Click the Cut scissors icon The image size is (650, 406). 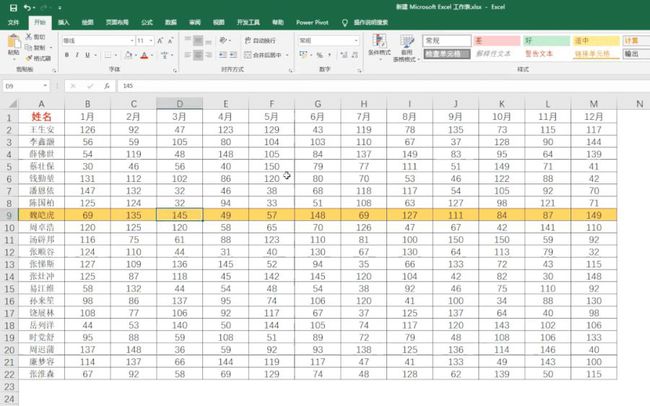[29, 36]
